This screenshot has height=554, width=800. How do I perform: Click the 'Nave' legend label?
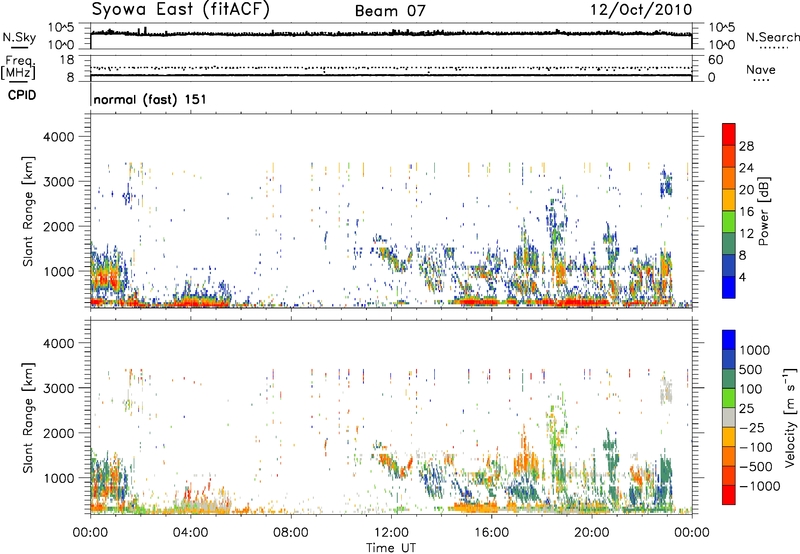click(761, 69)
